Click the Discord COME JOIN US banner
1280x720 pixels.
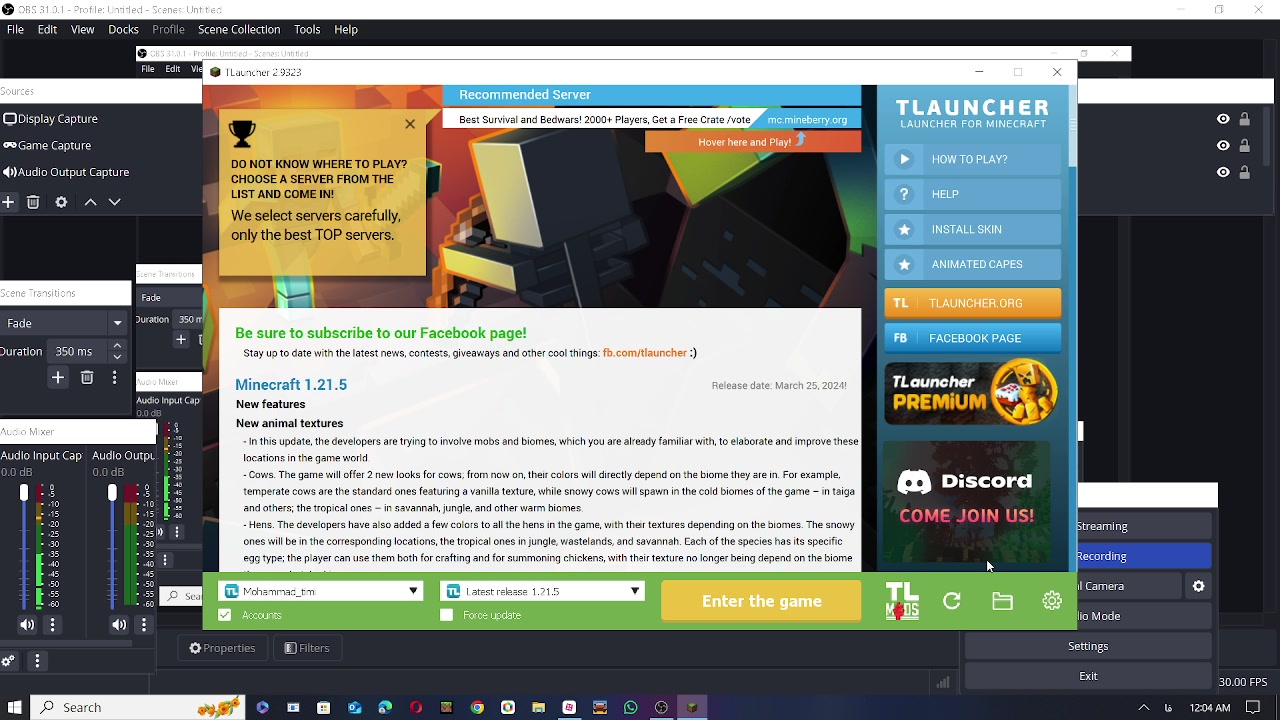click(967, 503)
